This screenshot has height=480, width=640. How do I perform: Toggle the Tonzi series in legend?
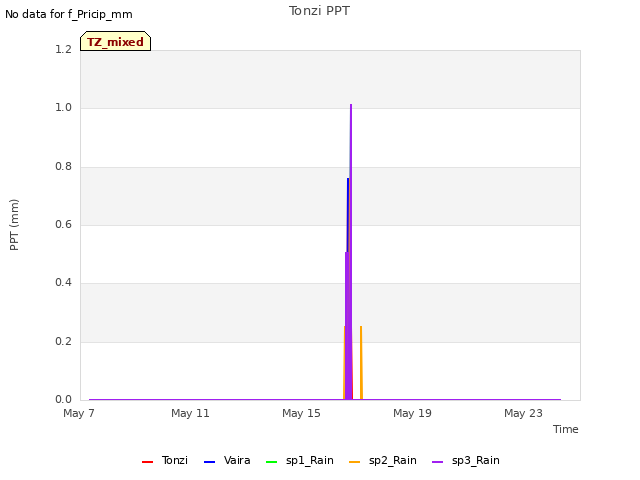tap(165, 460)
